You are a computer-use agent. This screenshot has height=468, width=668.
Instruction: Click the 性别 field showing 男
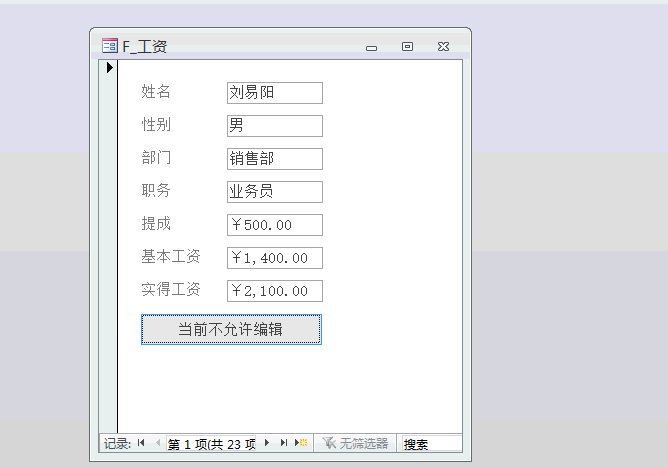[274, 126]
